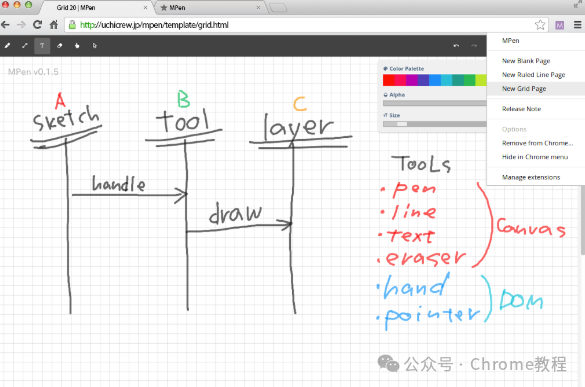Pick the indigo color swatch
585x387 pixels.
point(423,80)
